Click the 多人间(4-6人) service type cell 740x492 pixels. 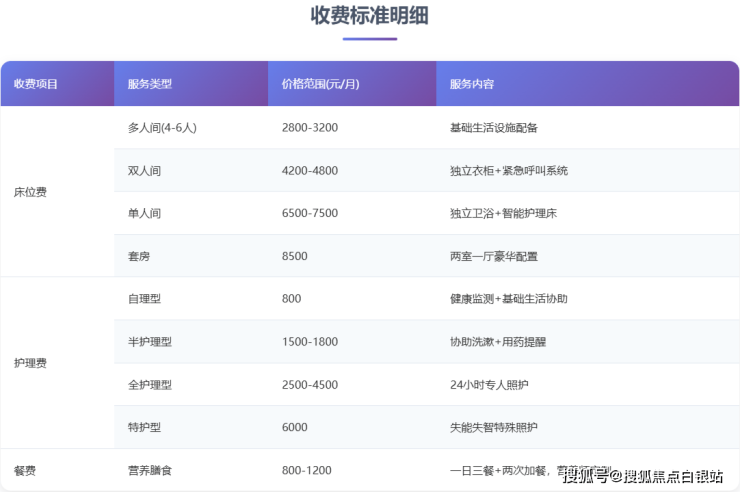tap(162, 128)
